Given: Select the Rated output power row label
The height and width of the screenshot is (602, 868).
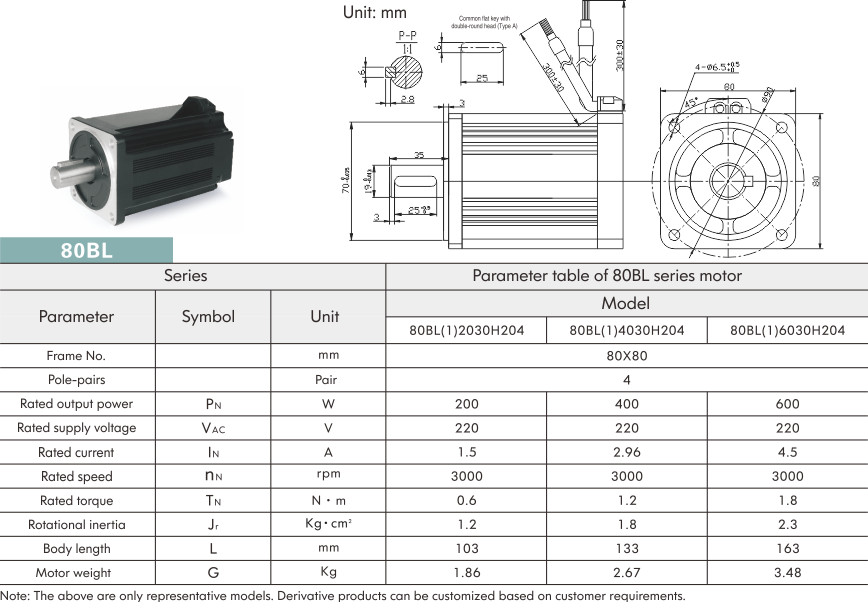Looking at the screenshot, I should (x=76, y=404).
